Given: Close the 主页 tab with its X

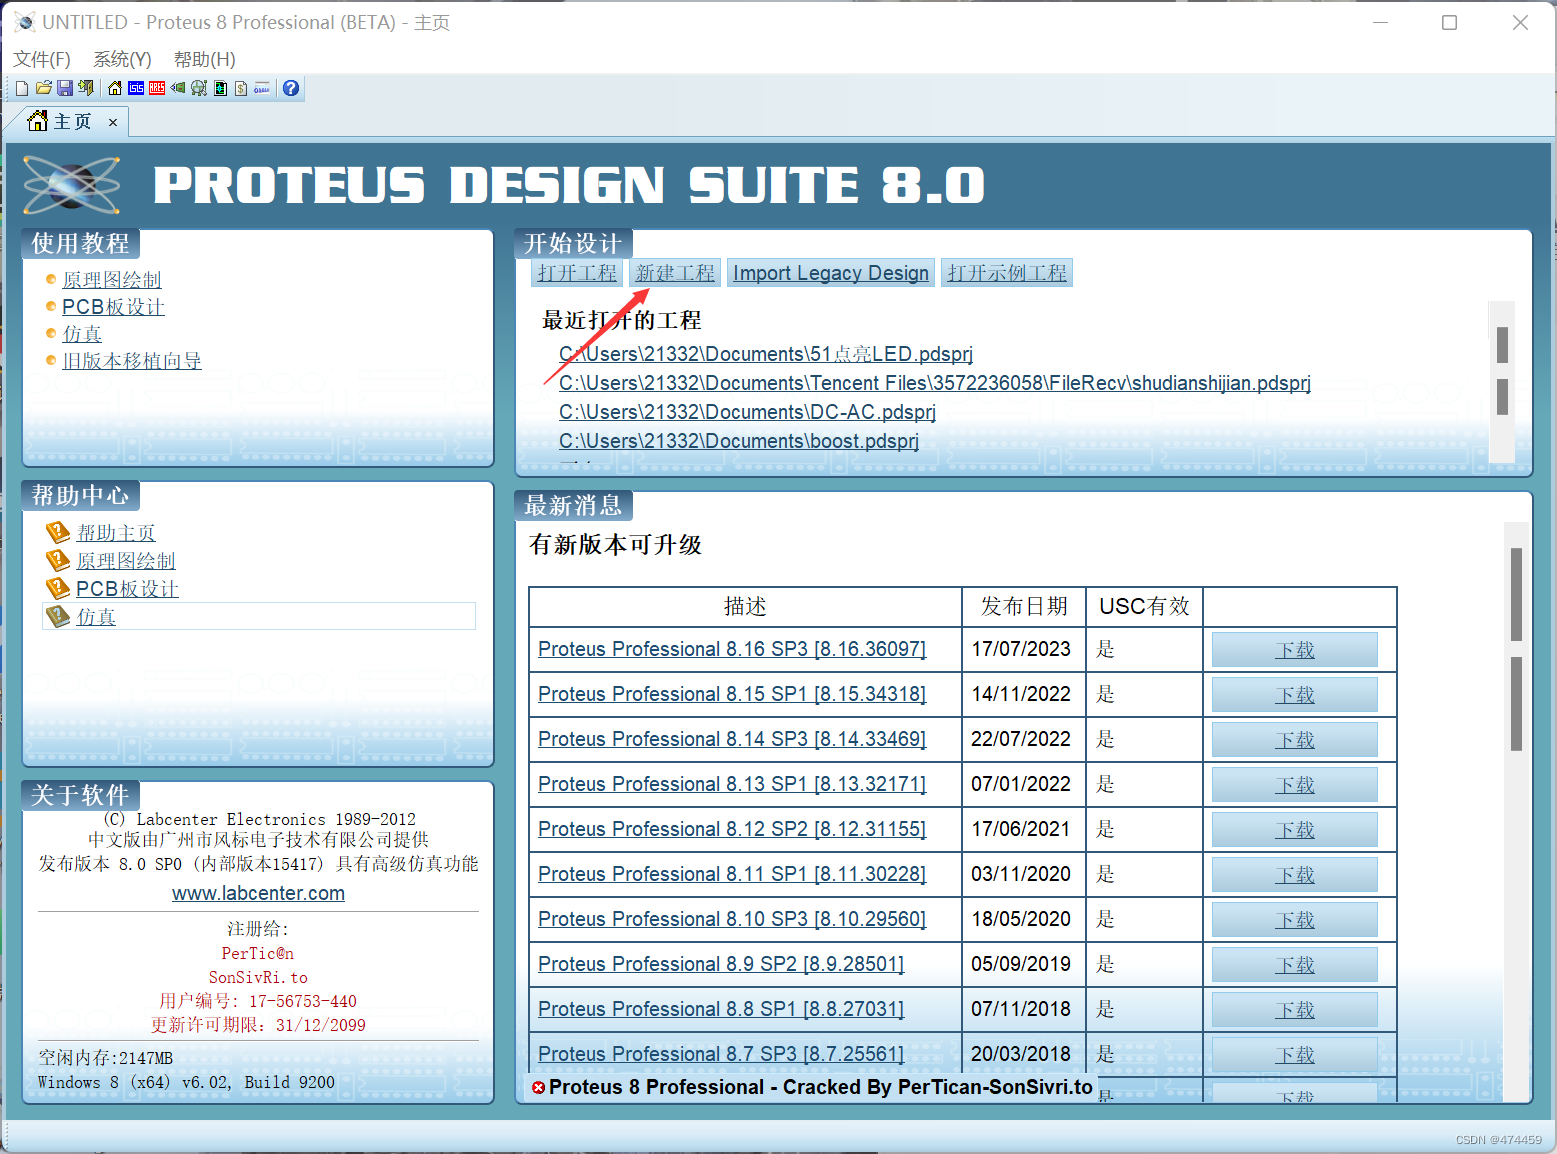Looking at the screenshot, I should click(x=113, y=122).
